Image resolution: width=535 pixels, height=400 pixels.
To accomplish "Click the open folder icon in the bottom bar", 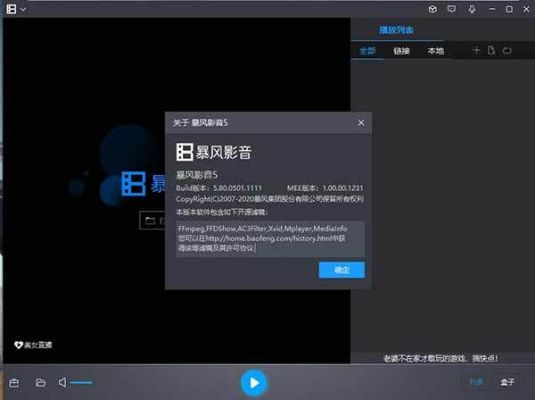I will point(41,383).
